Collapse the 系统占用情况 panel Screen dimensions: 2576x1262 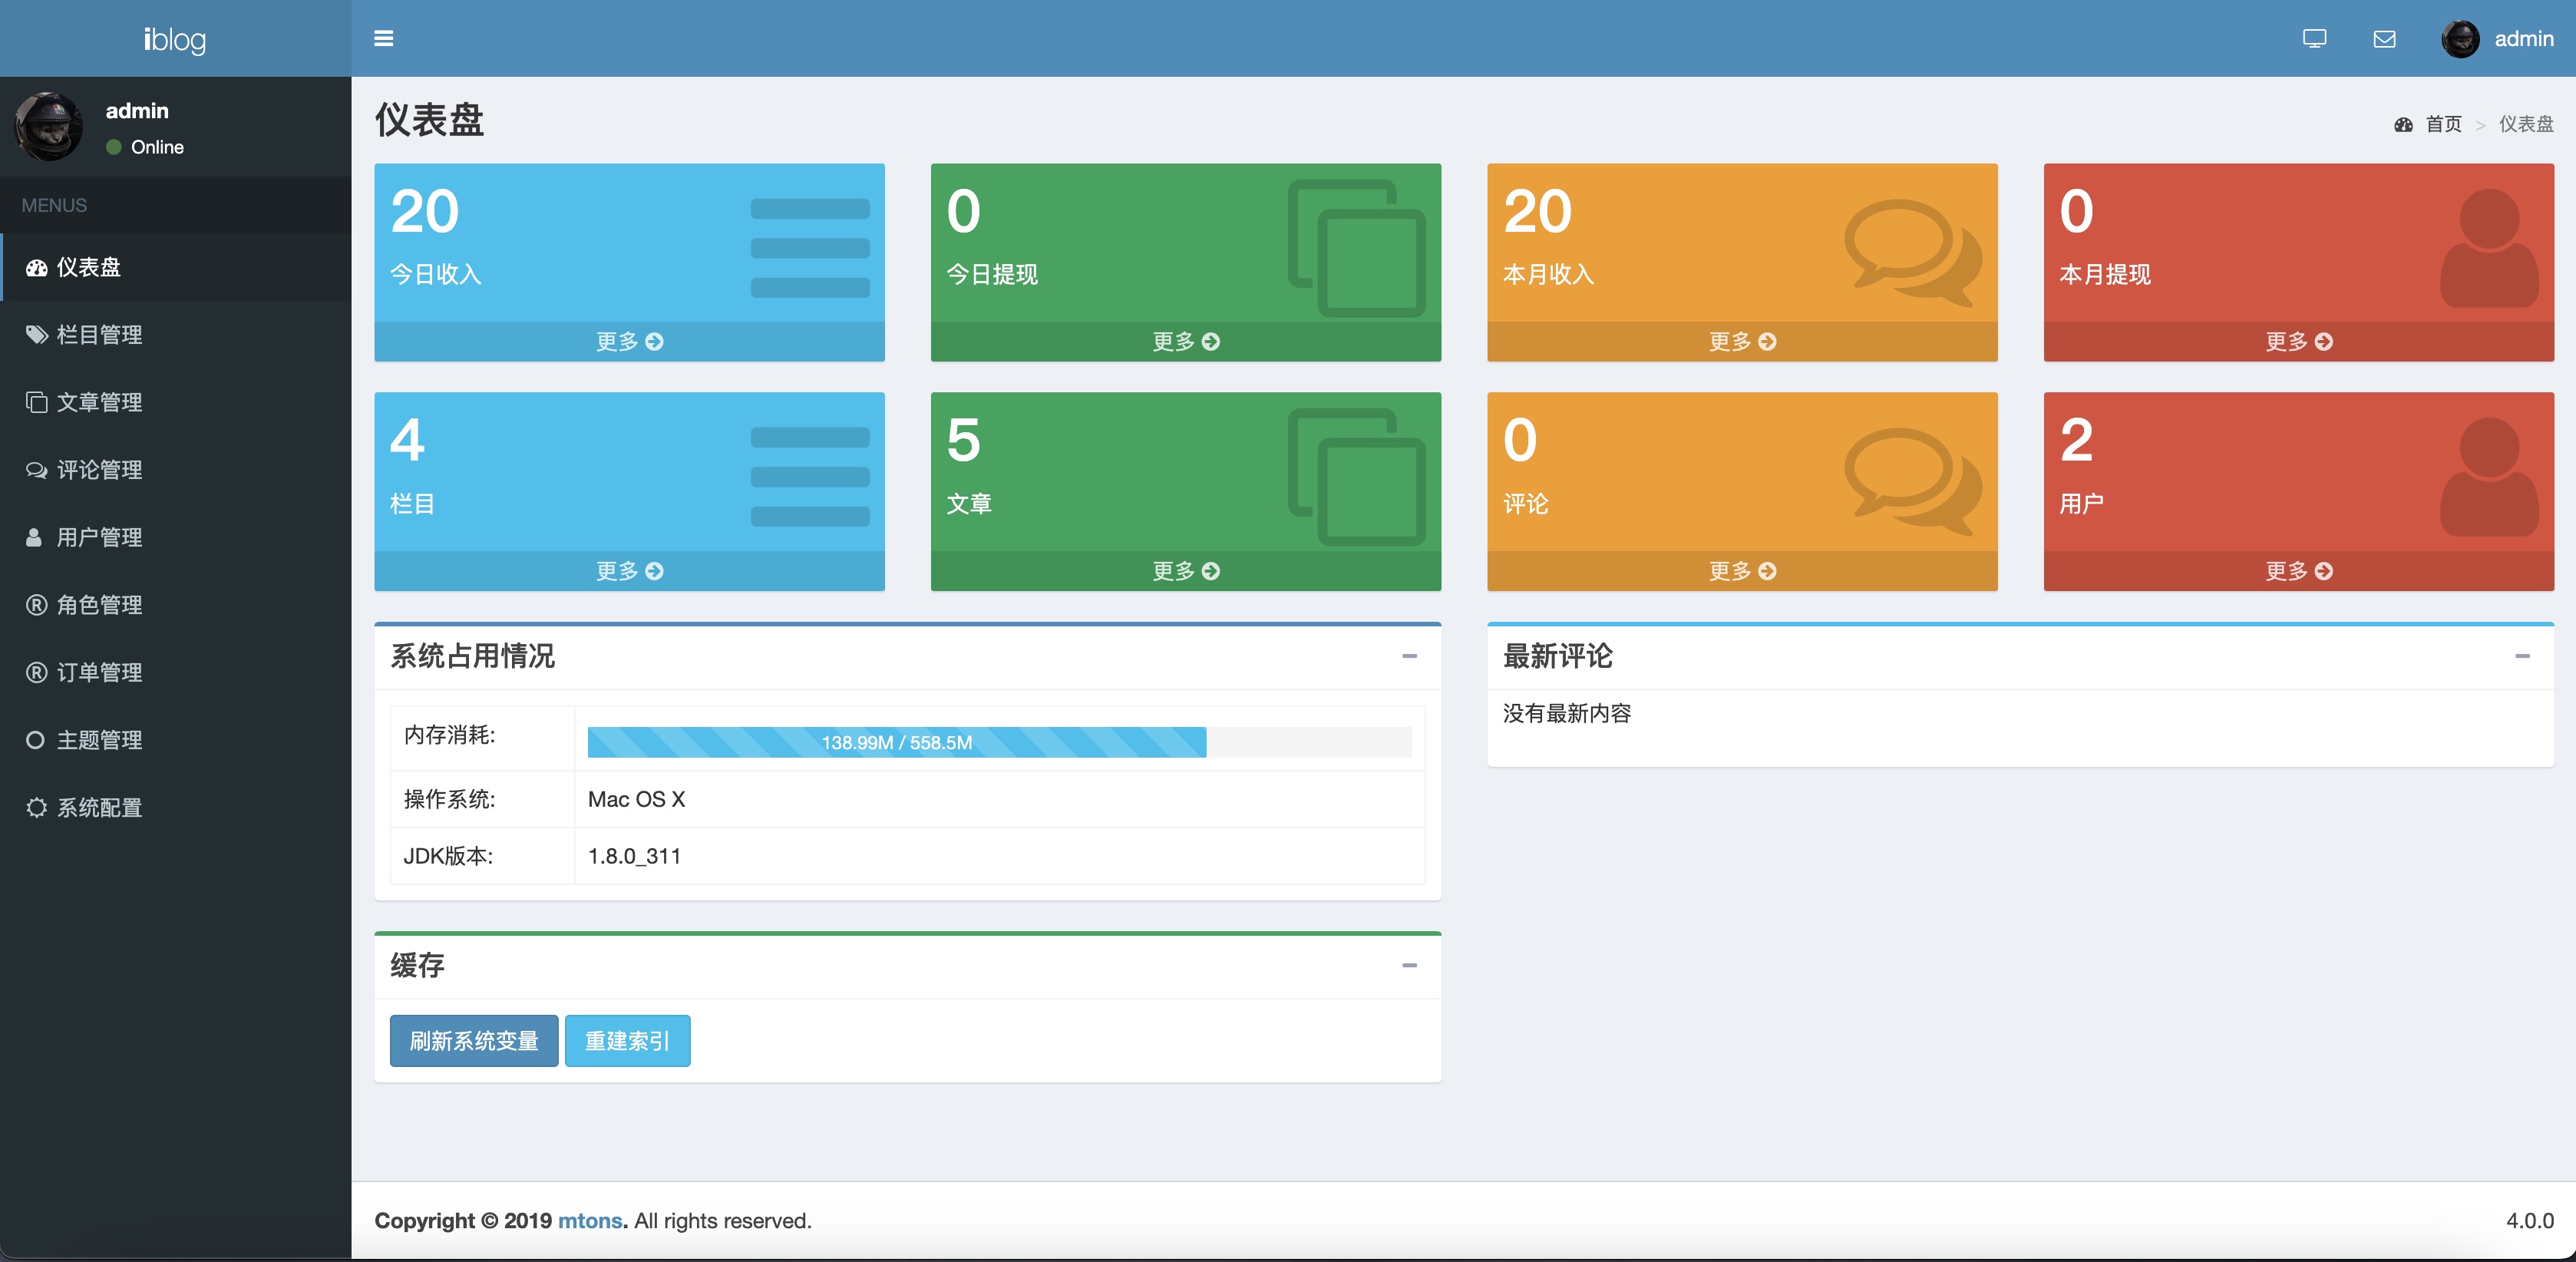(1411, 657)
